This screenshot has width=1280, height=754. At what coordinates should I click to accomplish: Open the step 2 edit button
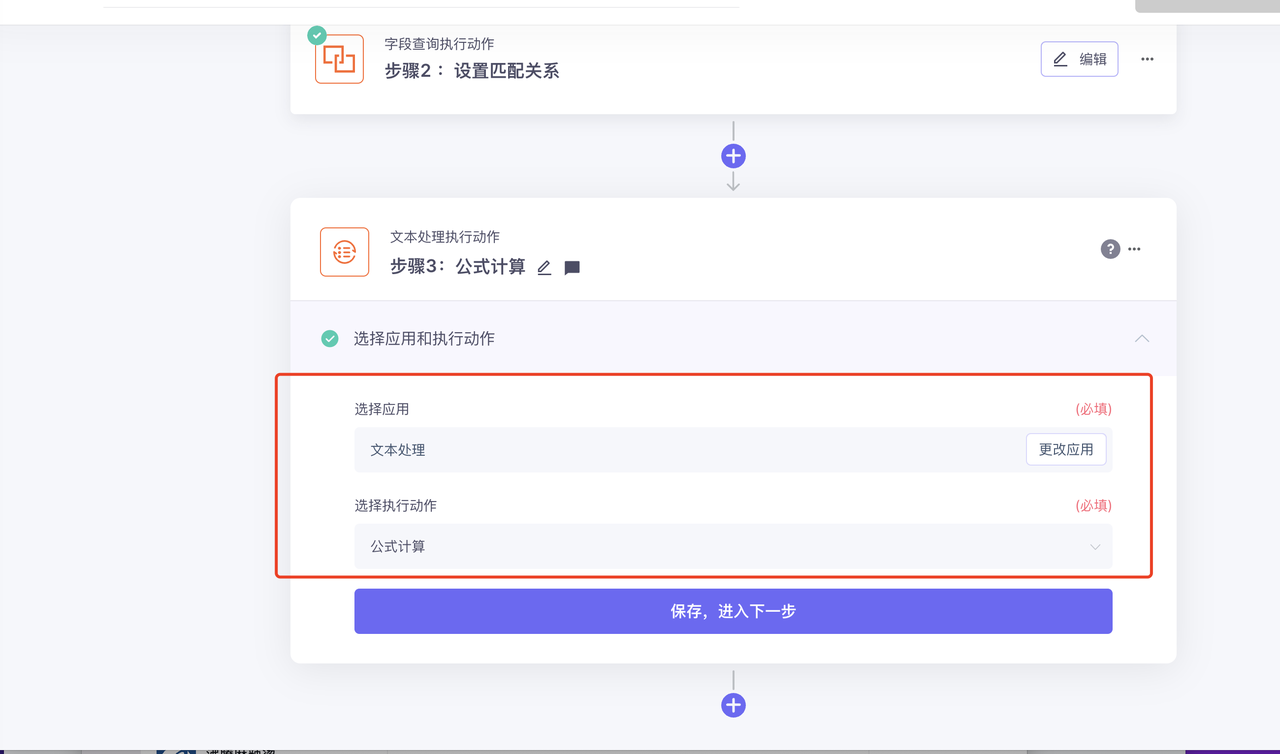1079,59
